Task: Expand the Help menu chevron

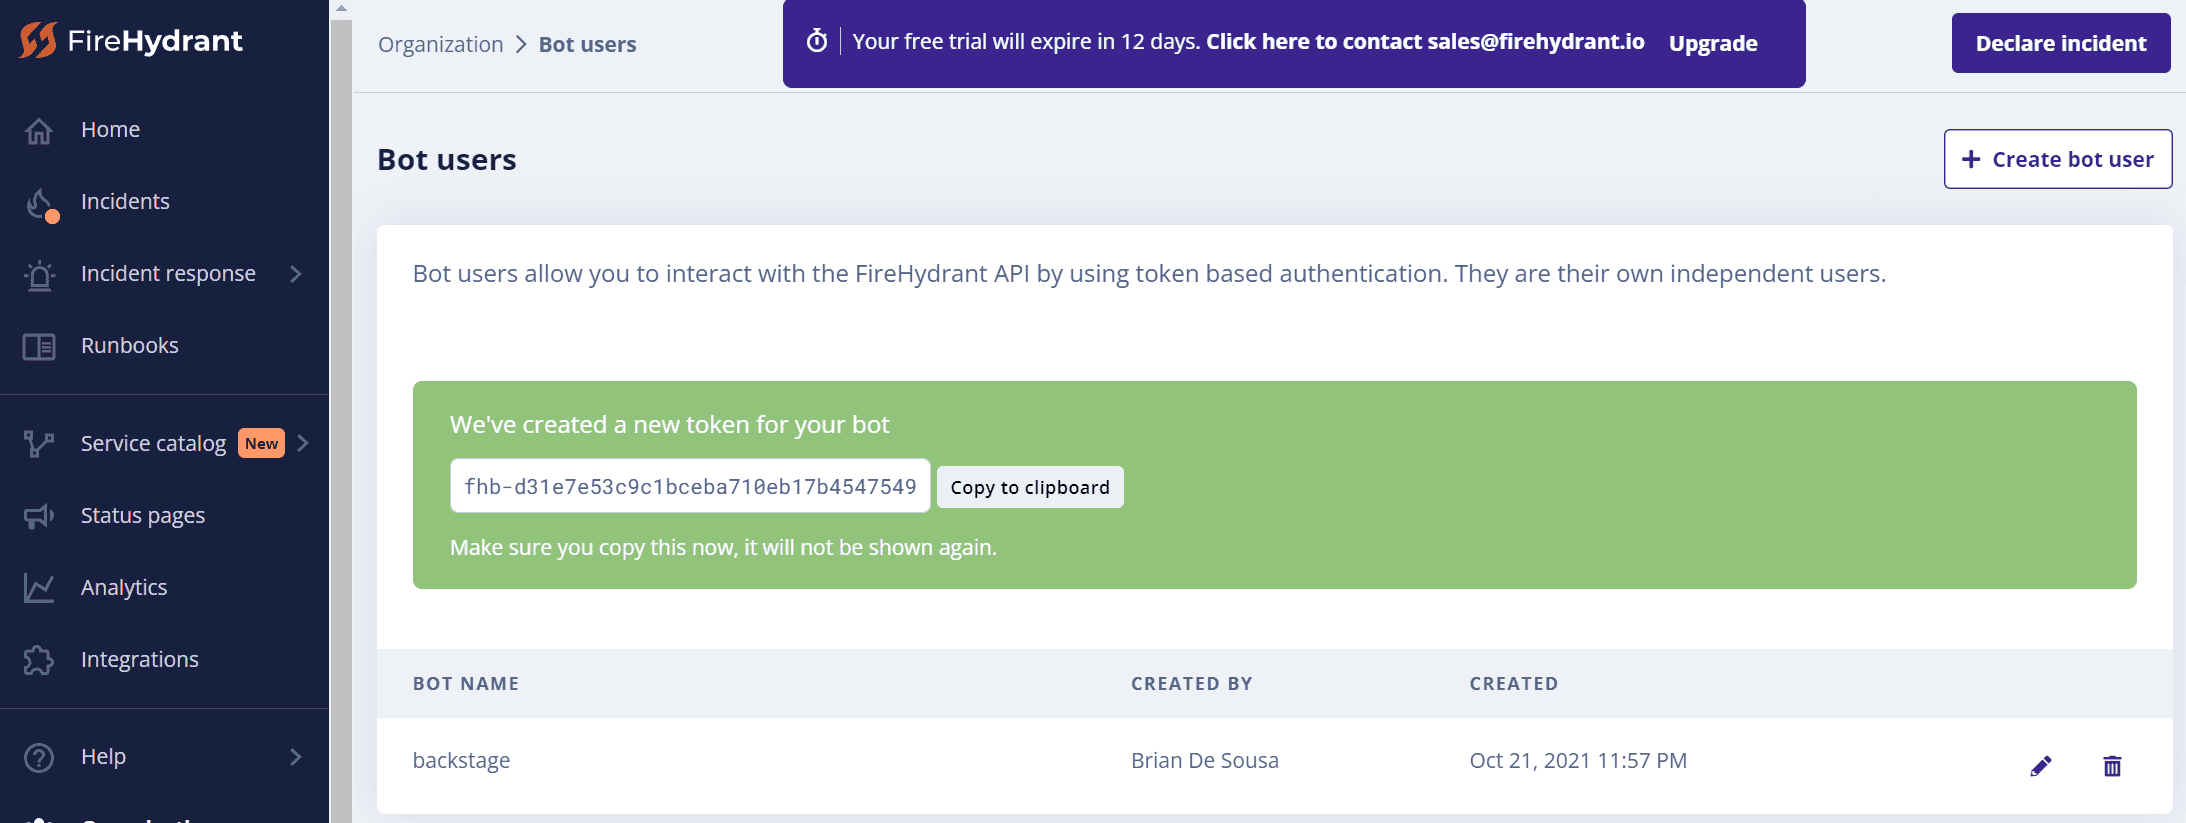Action: click(x=296, y=757)
